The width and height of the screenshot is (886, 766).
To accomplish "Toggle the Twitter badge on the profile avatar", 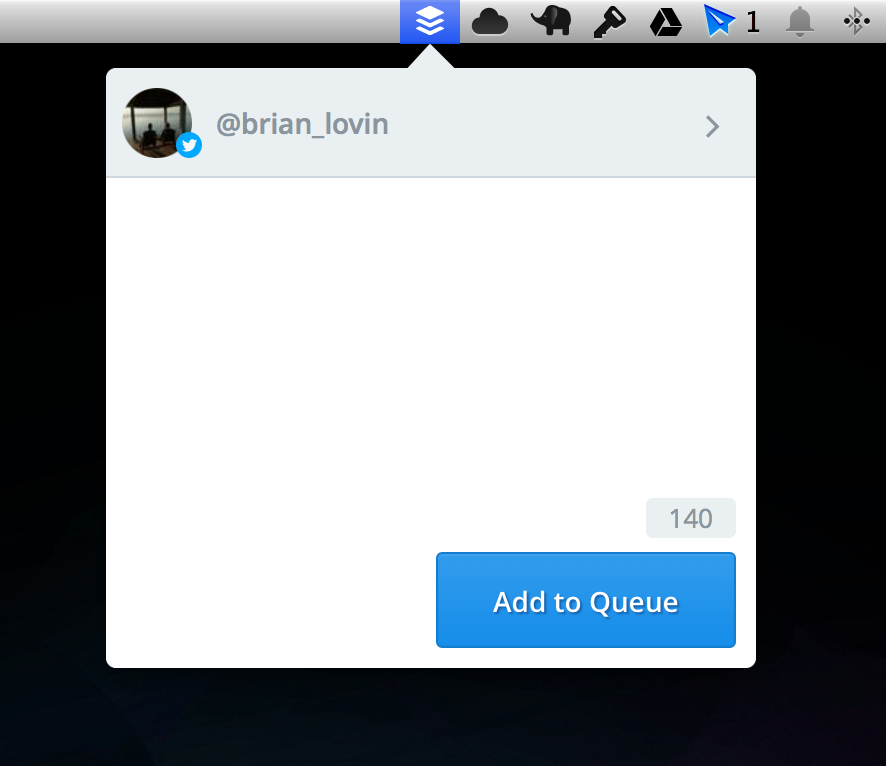I will click(x=189, y=145).
